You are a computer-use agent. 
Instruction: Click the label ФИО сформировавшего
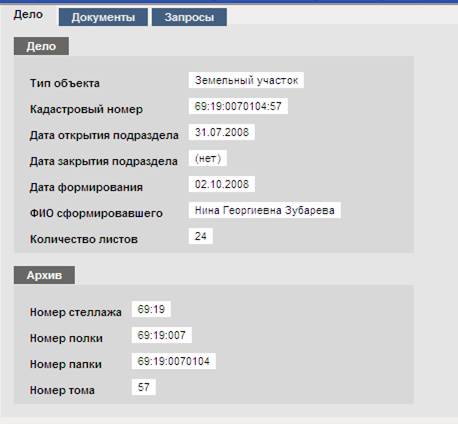96,213
